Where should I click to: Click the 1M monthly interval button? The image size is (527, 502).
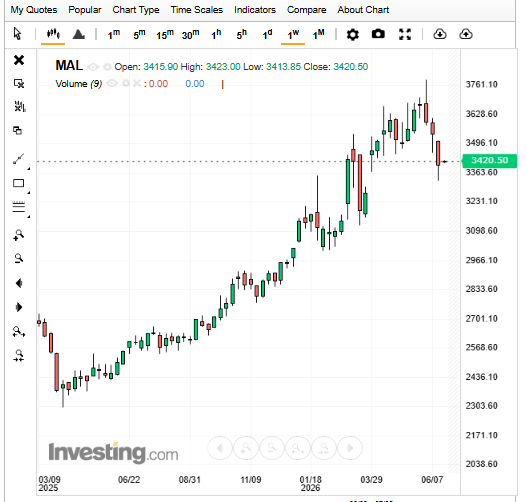[319, 34]
